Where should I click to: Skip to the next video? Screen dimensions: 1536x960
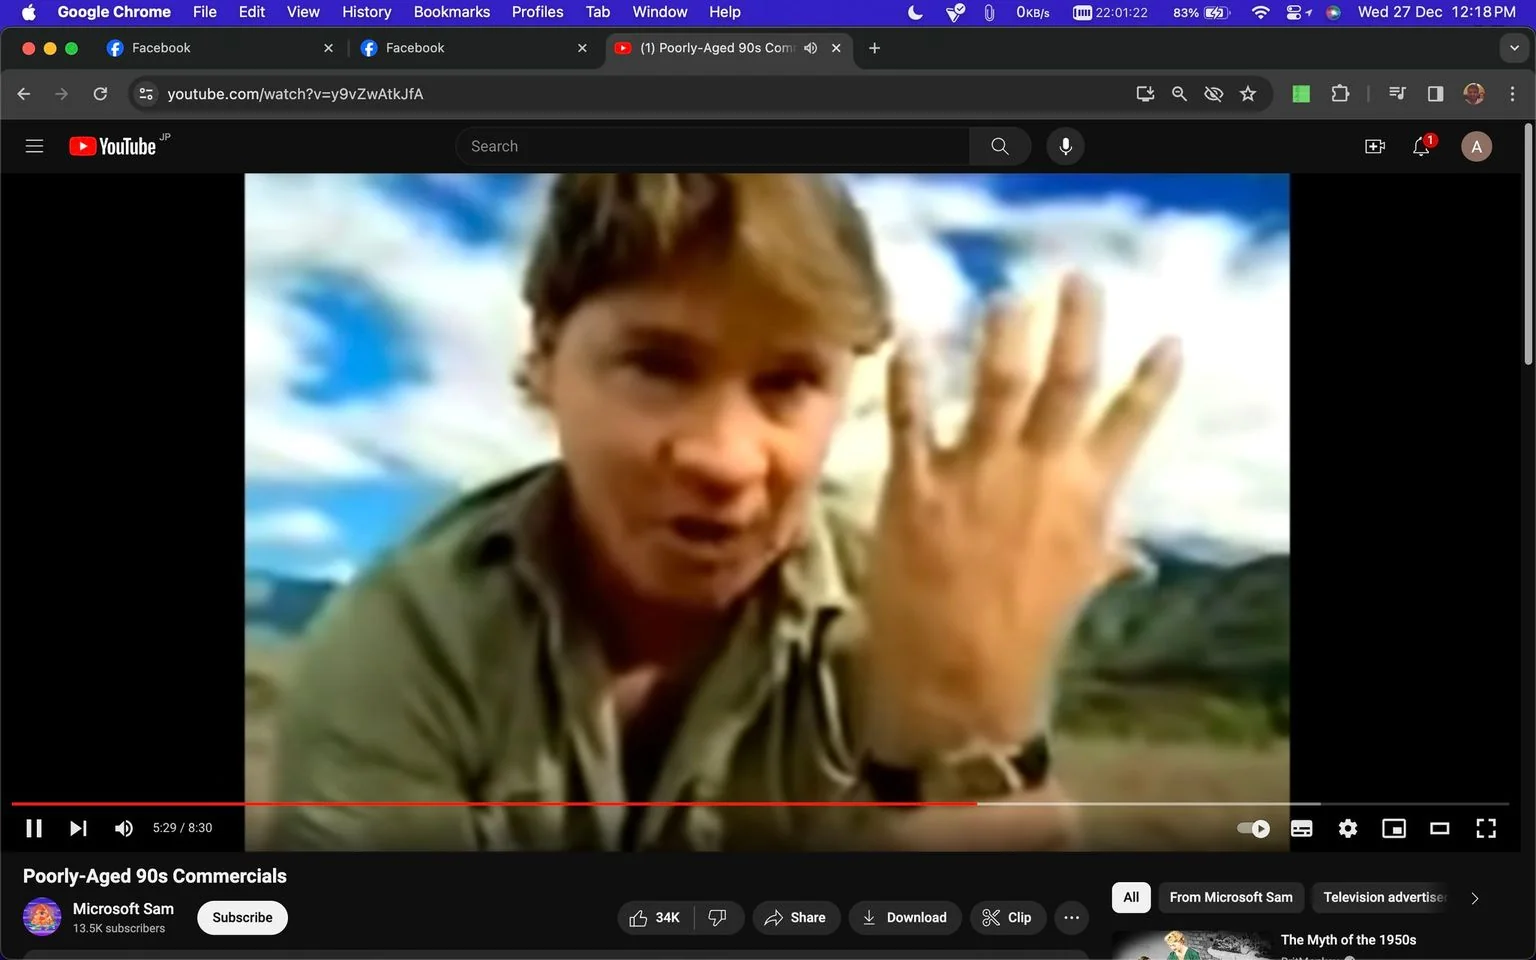(78, 828)
